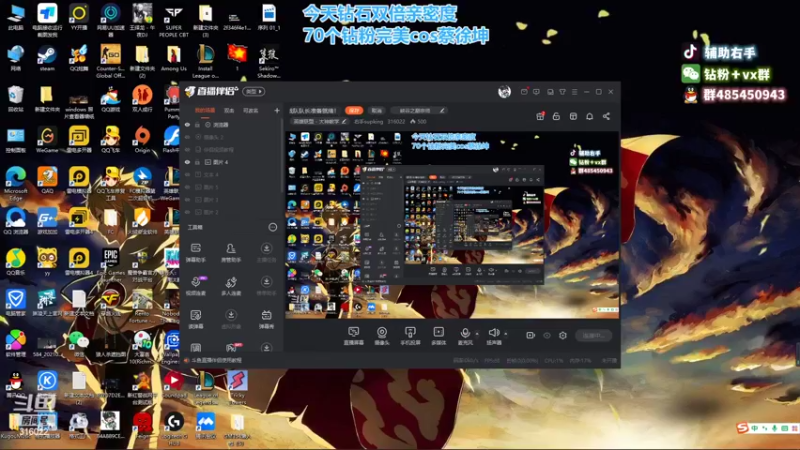Viewport: 800px width, 450px height.
Task: Click the orange 保存 save button
Action: point(354,110)
